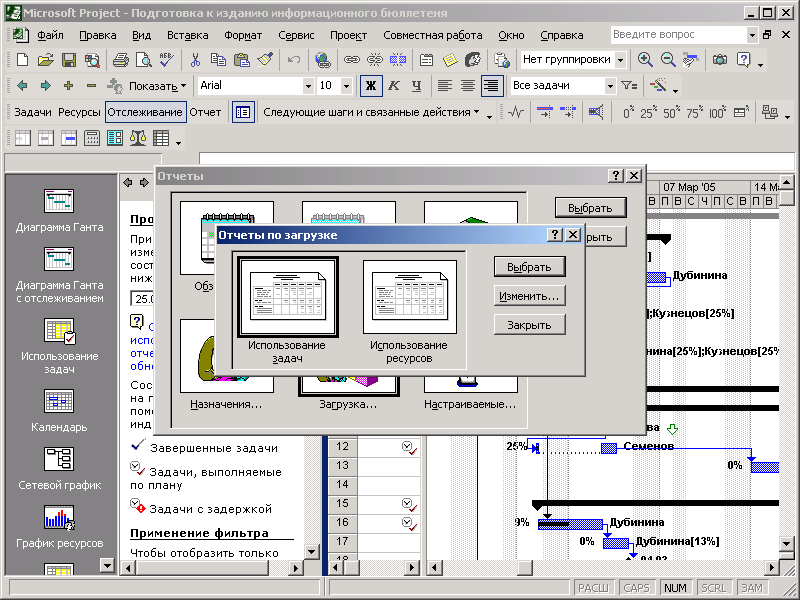The height and width of the screenshot is (600, 800).
Task: Open the Arial font dropdown
Action: coord(308,86)
